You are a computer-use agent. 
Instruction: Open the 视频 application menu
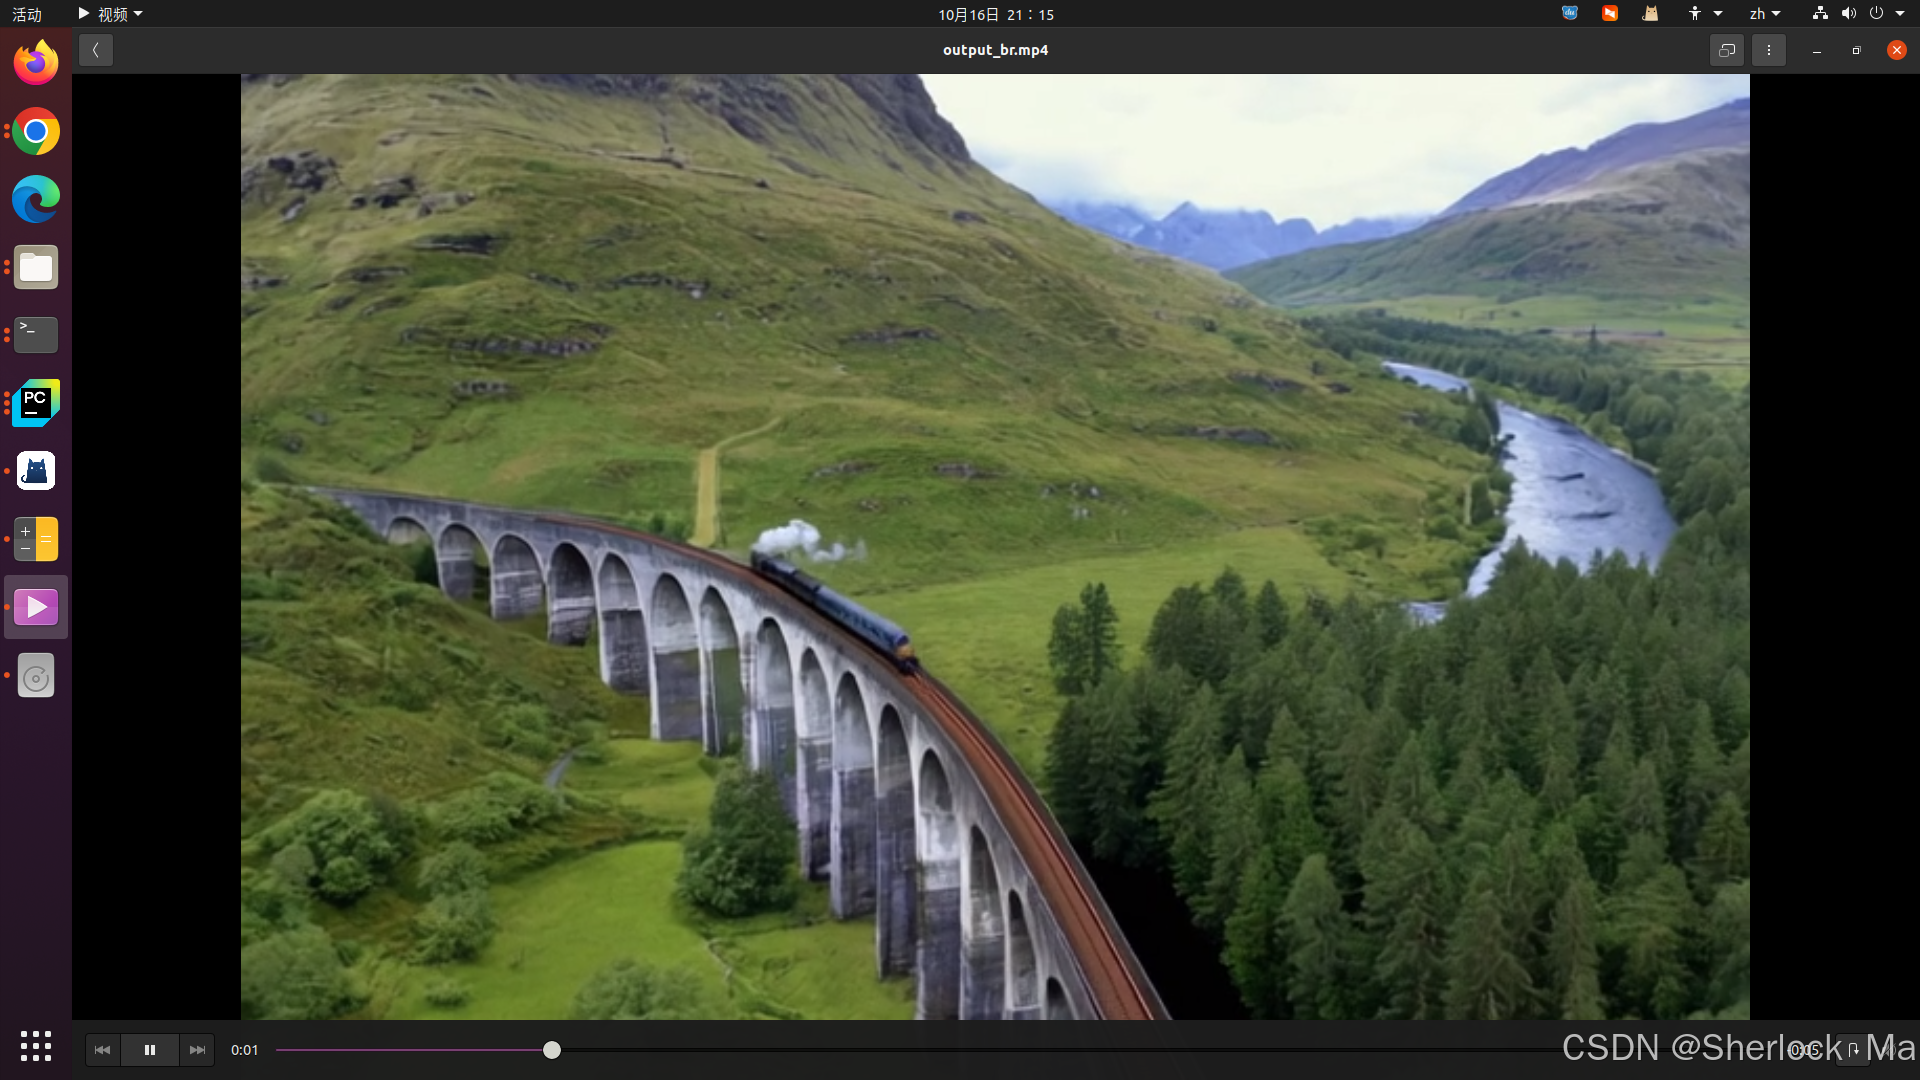[x=110, y=14]
